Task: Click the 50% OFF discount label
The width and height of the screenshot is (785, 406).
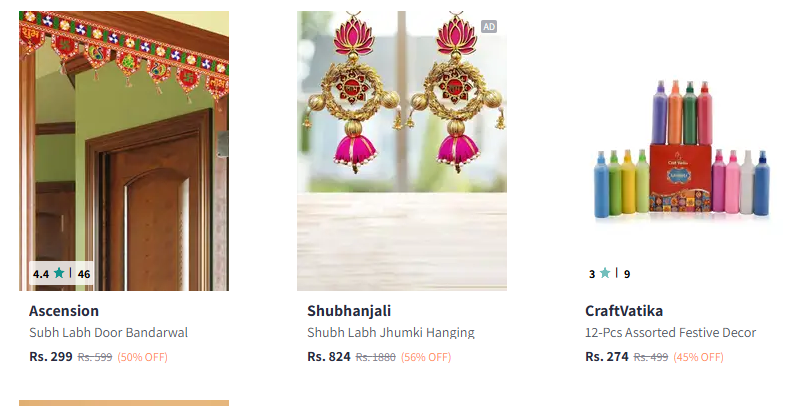Action: pos(142,357)
